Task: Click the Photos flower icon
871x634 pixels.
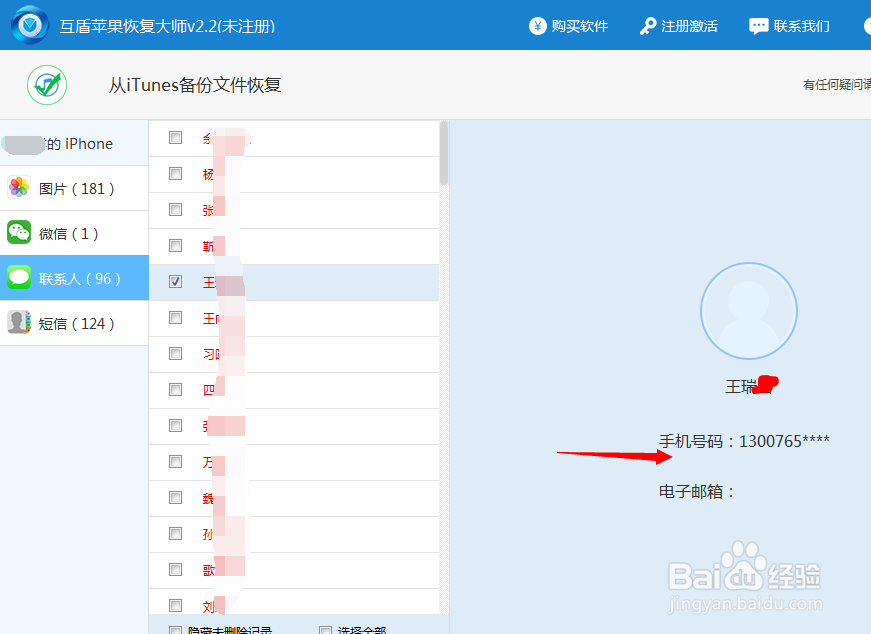Action: click(x=19, y=188)
